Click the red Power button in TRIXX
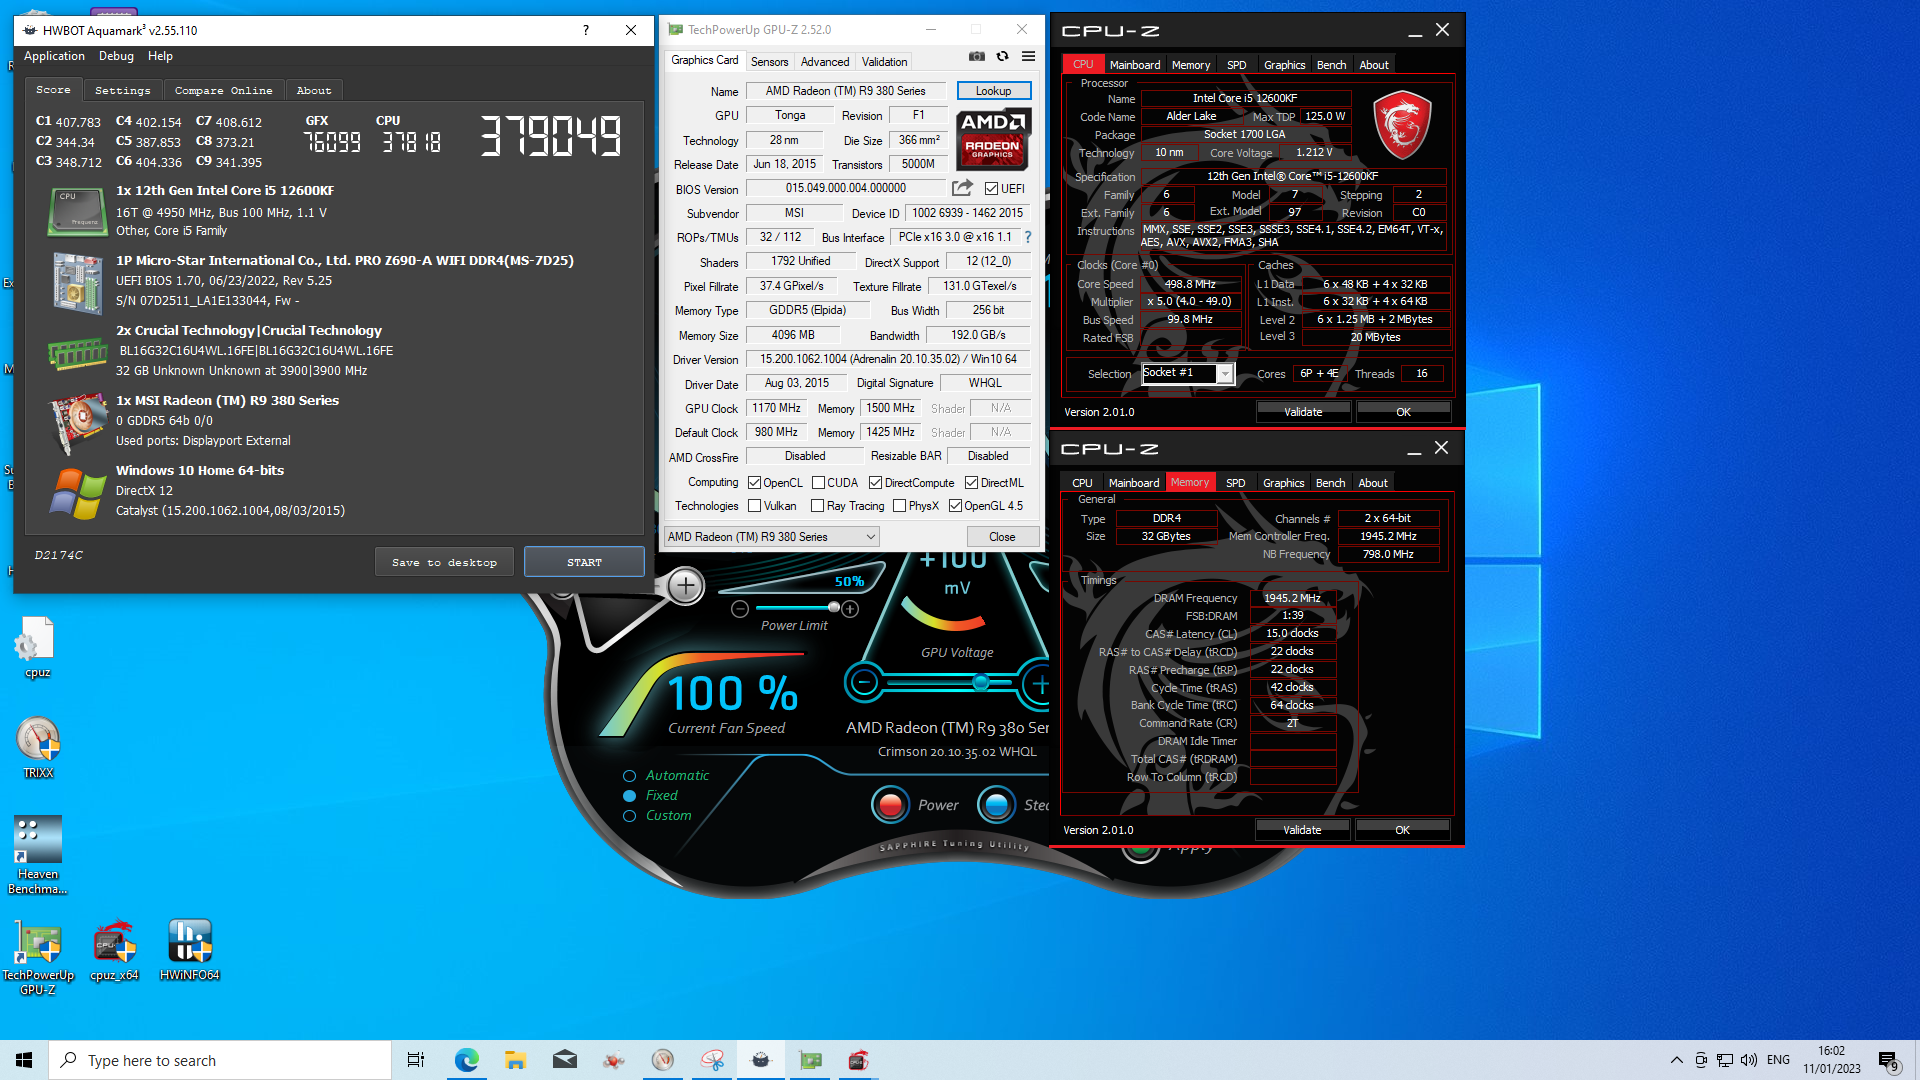Viewport: 1920px width, 1080px height. click(x=890, y=804)
